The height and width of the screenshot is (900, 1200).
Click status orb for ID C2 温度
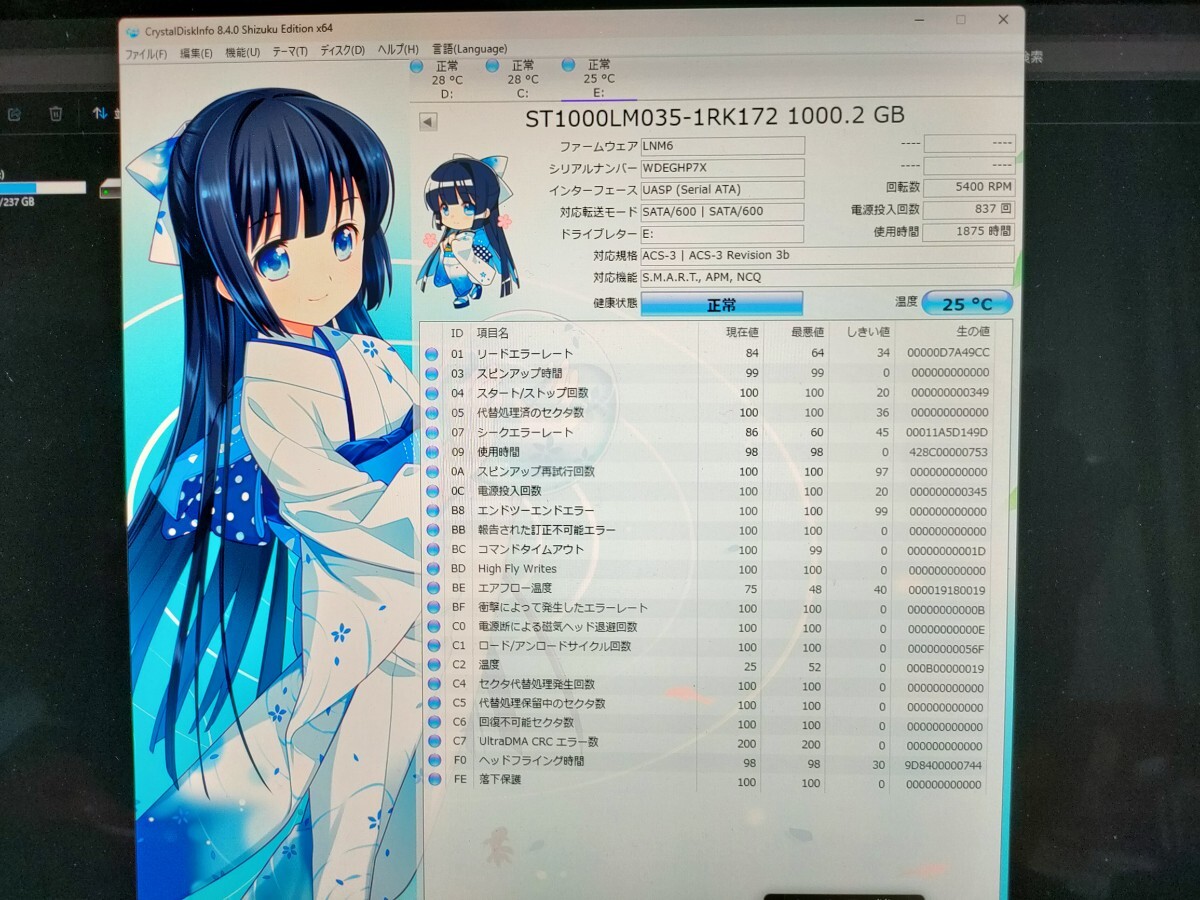pyautogui.click(x=432, y=666)
